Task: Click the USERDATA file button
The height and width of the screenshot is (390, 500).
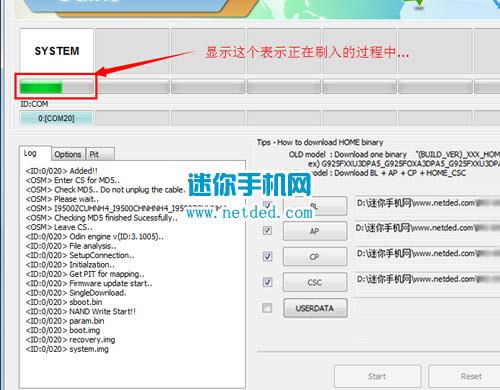Action: [x=315, y=308]
